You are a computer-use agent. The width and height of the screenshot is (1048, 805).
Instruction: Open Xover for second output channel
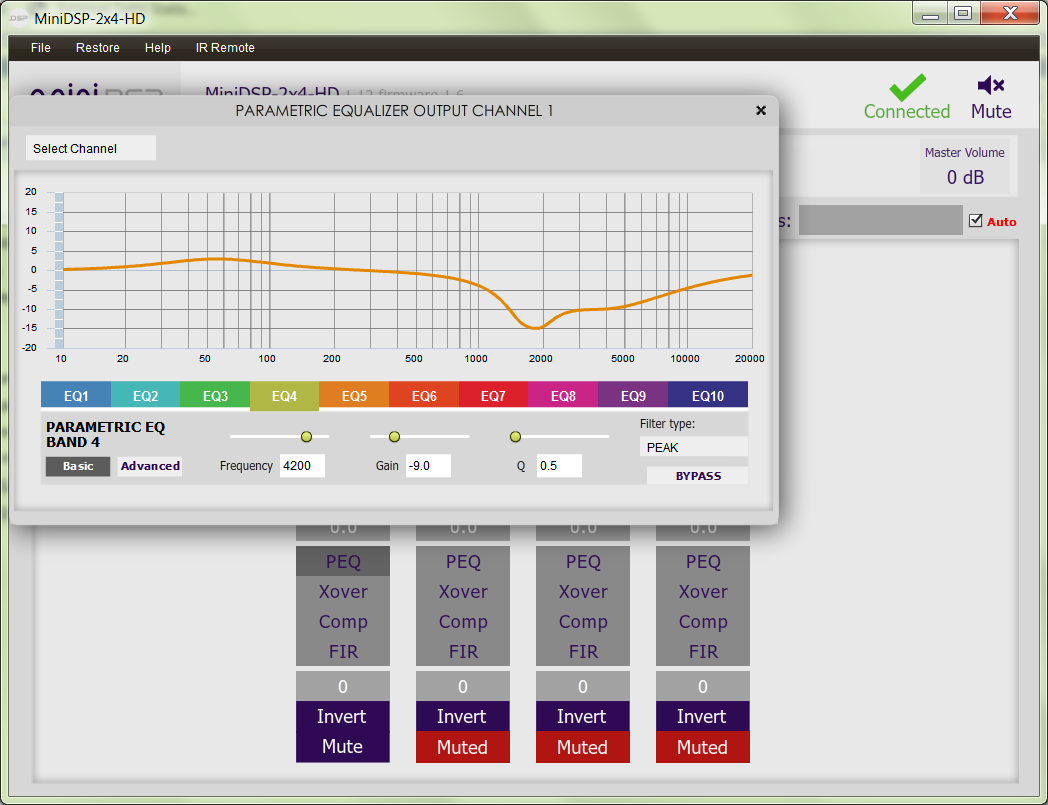click(463, 592)
